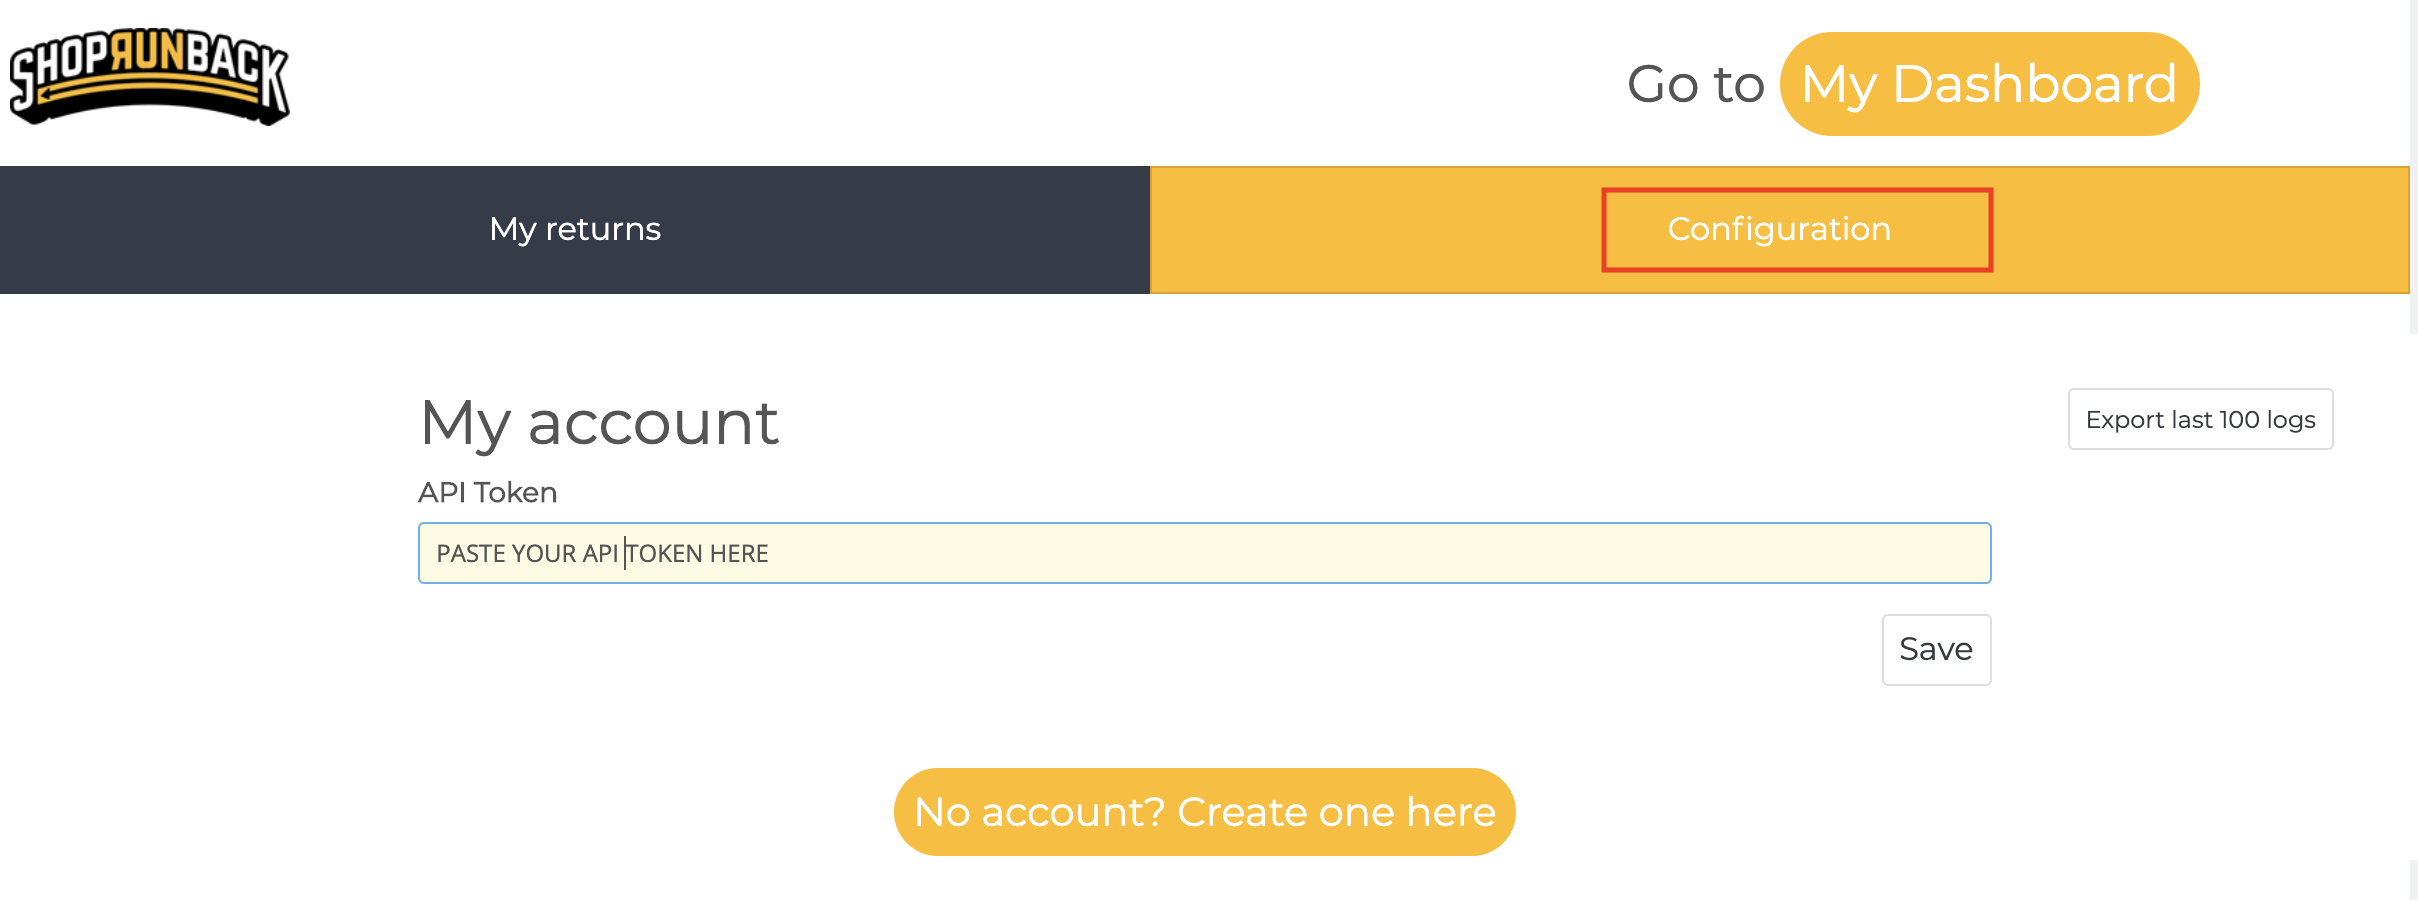2418x900 pixels.
Task: Focus the API Token input field
Action: (1204, 553)
